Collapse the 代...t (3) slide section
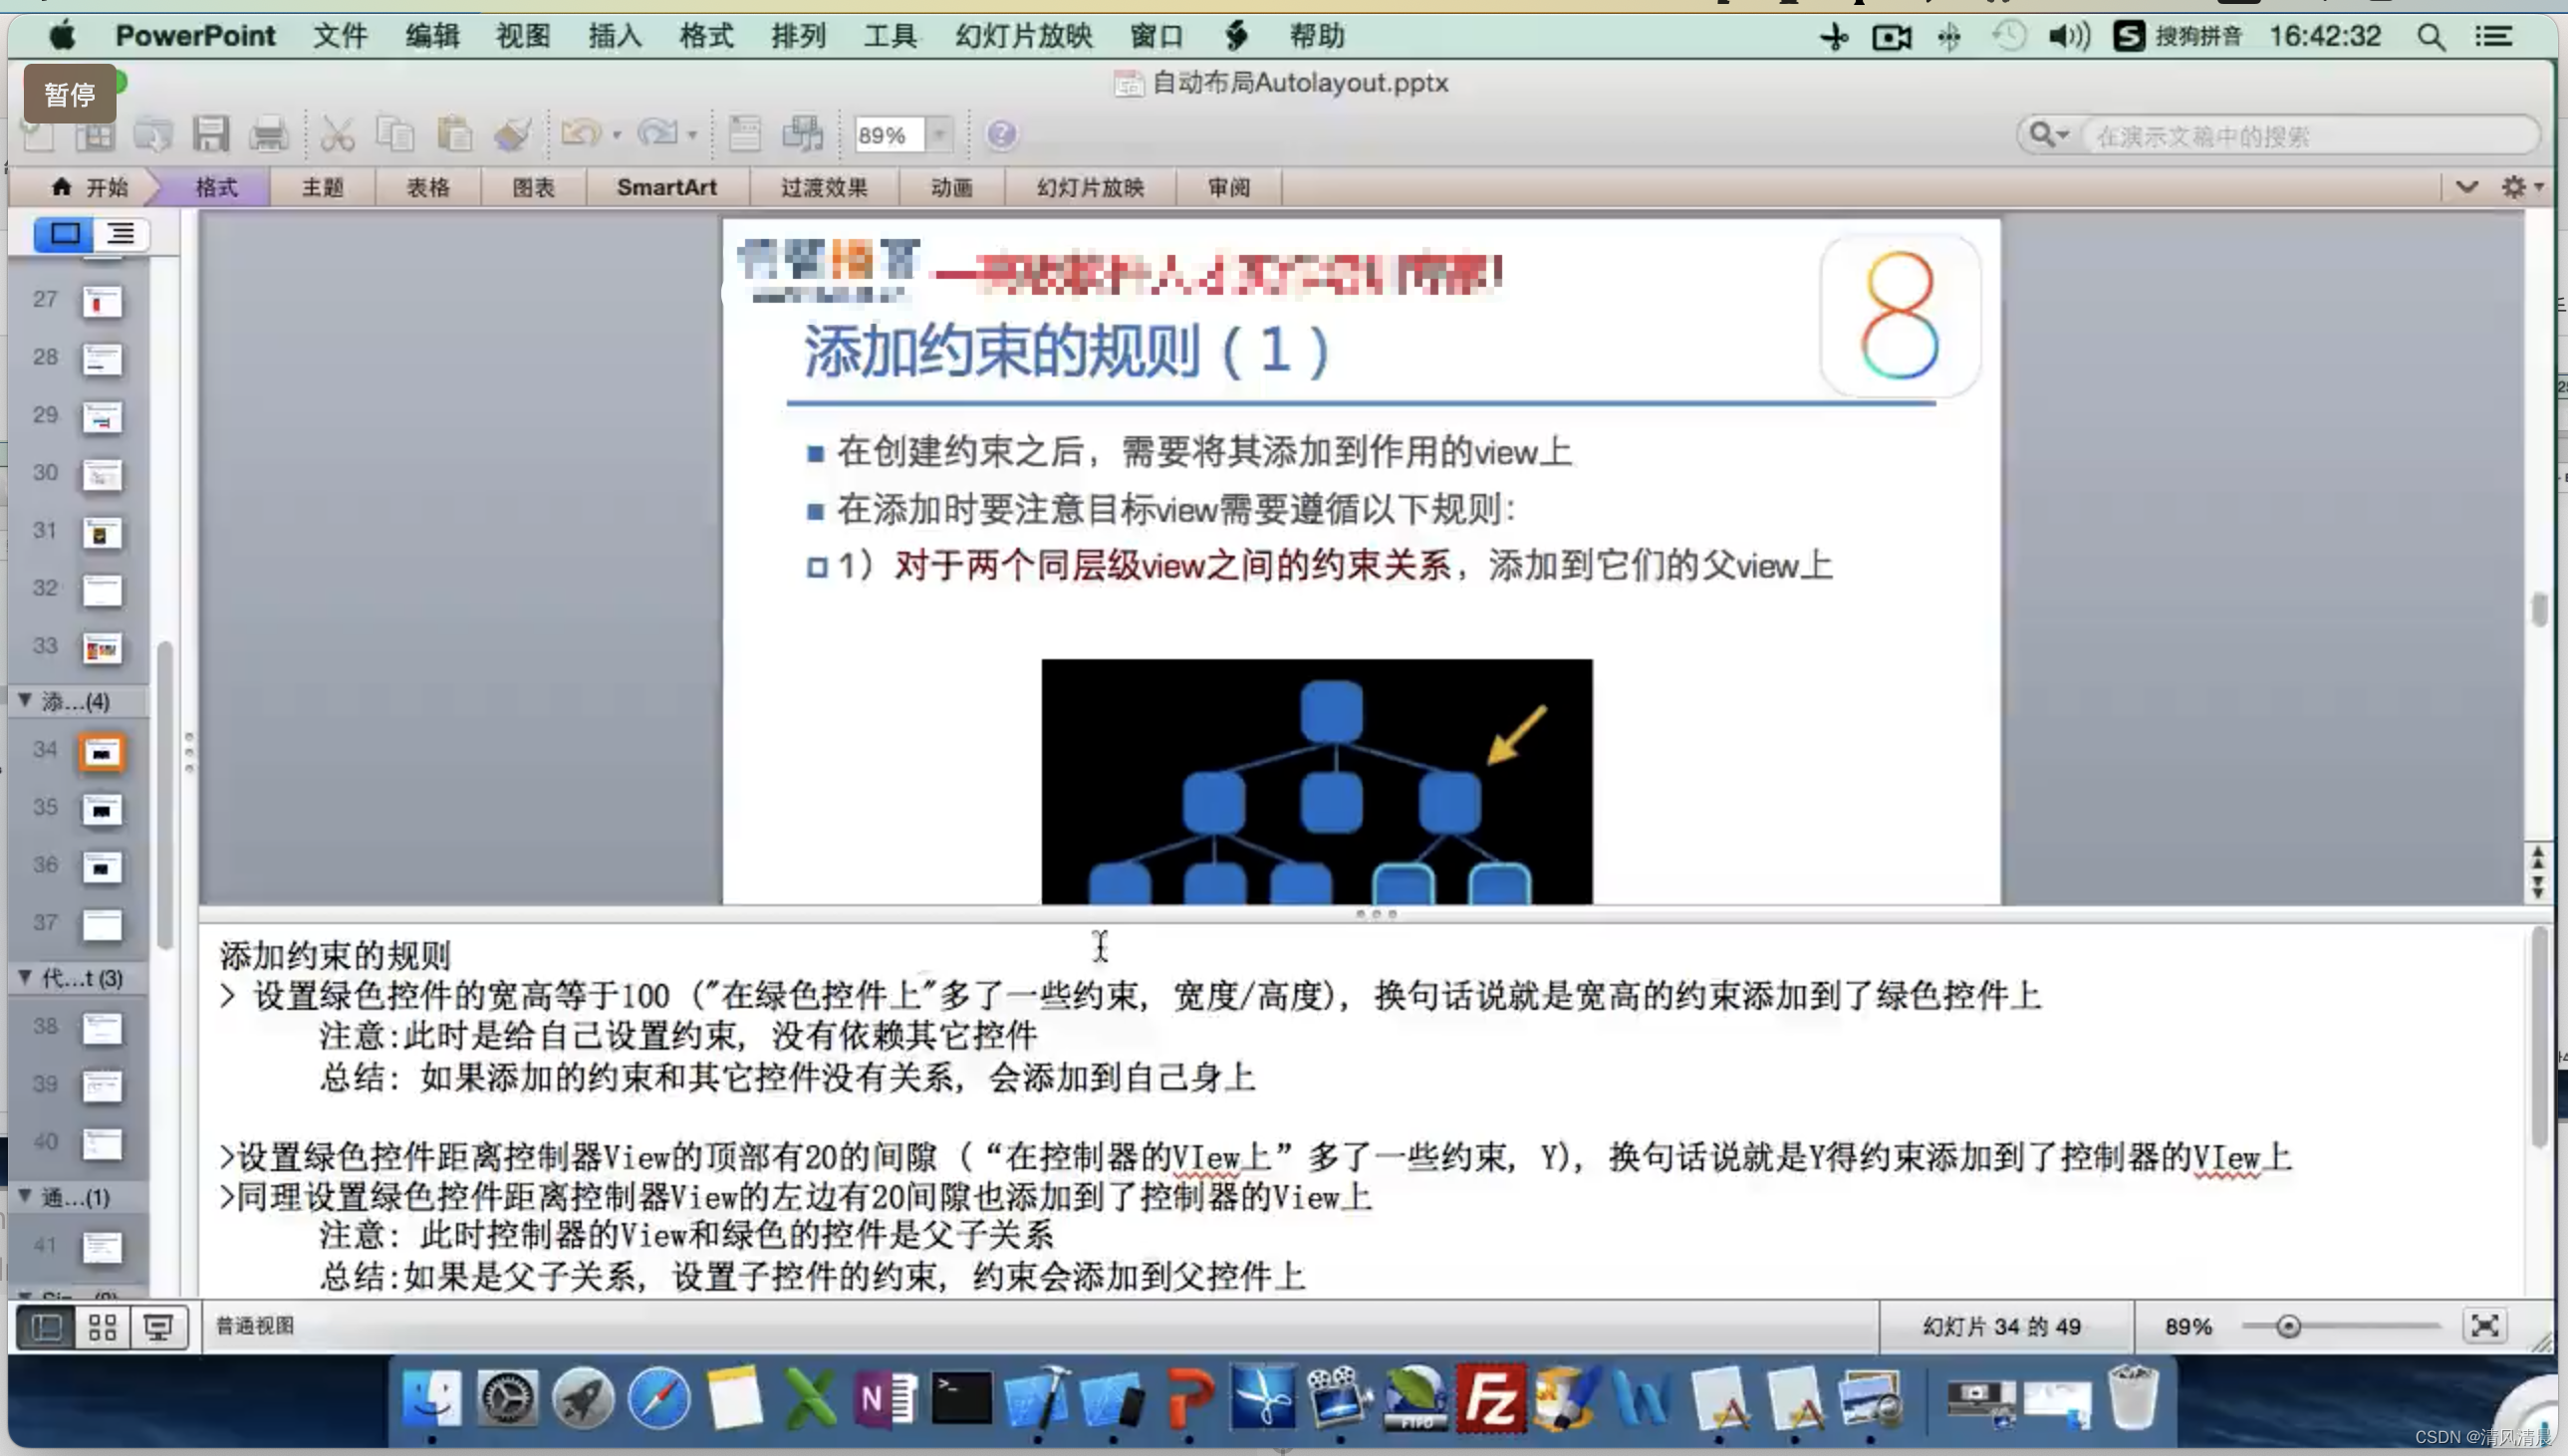The height and width of the screenshot is (1456, 2568). pyautogui.click(x=25, y=977)
